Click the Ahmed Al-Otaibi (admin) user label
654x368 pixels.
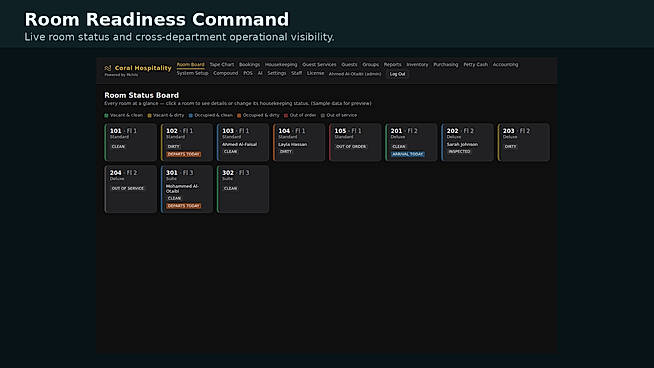click(355, 74)
